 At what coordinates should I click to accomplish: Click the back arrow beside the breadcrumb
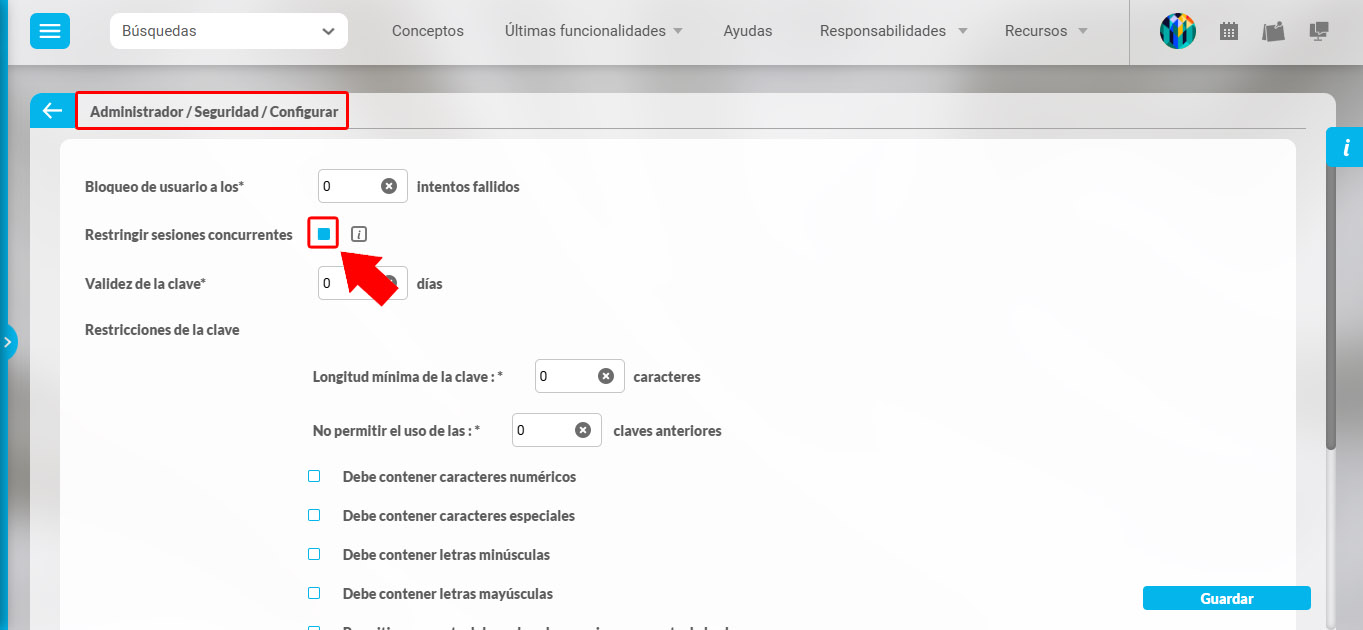(52, 110)
